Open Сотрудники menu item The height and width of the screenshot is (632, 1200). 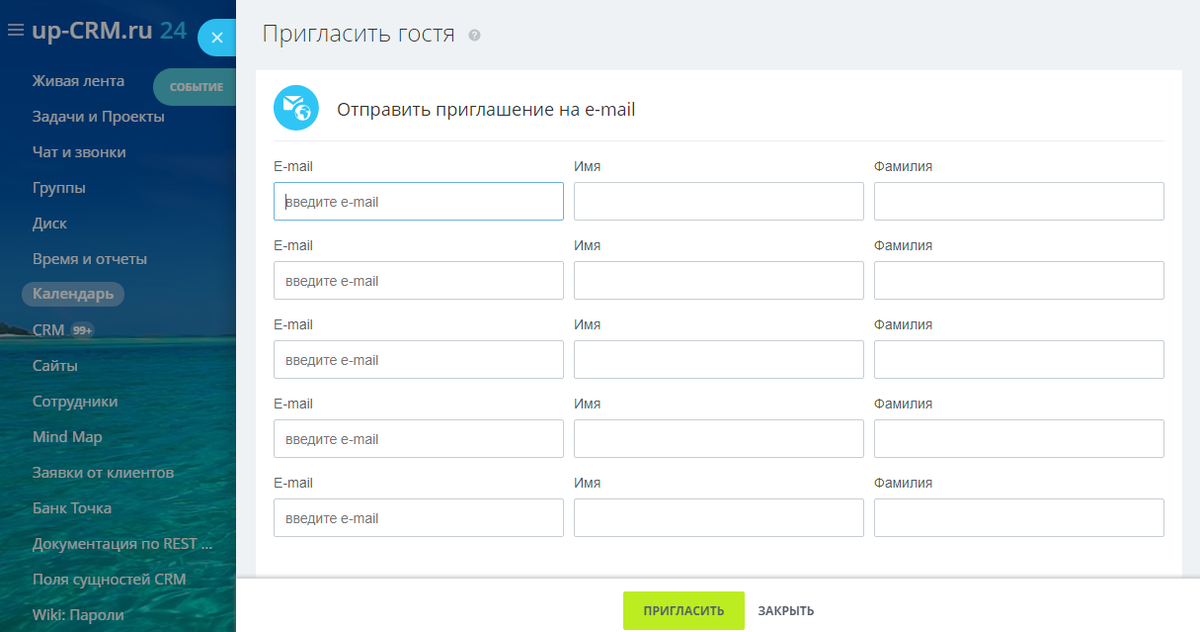click(x=75, y=401)
